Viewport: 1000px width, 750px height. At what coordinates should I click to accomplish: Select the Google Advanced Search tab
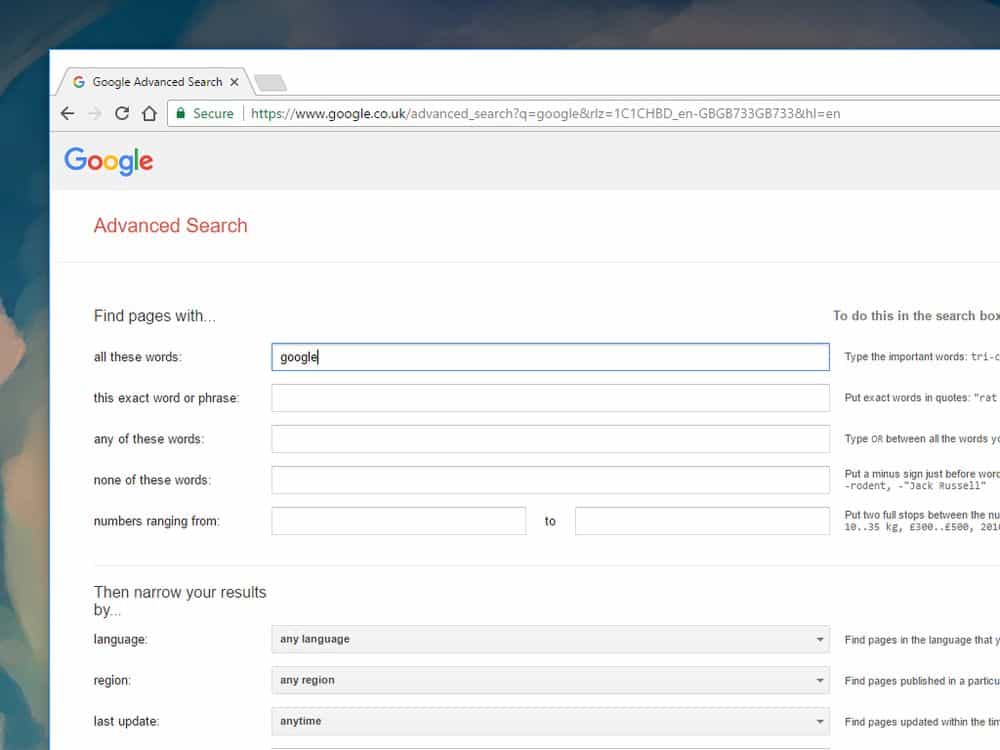click(x=150, y=82)
